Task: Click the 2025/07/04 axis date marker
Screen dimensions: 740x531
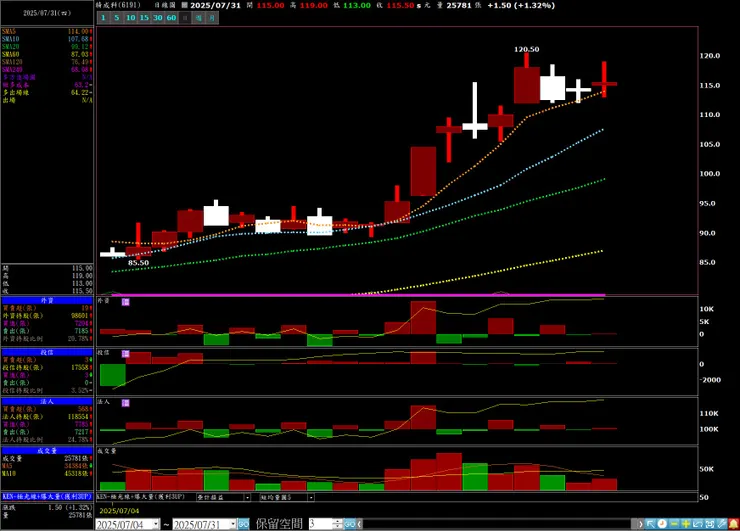Action: tap(119, 511)
